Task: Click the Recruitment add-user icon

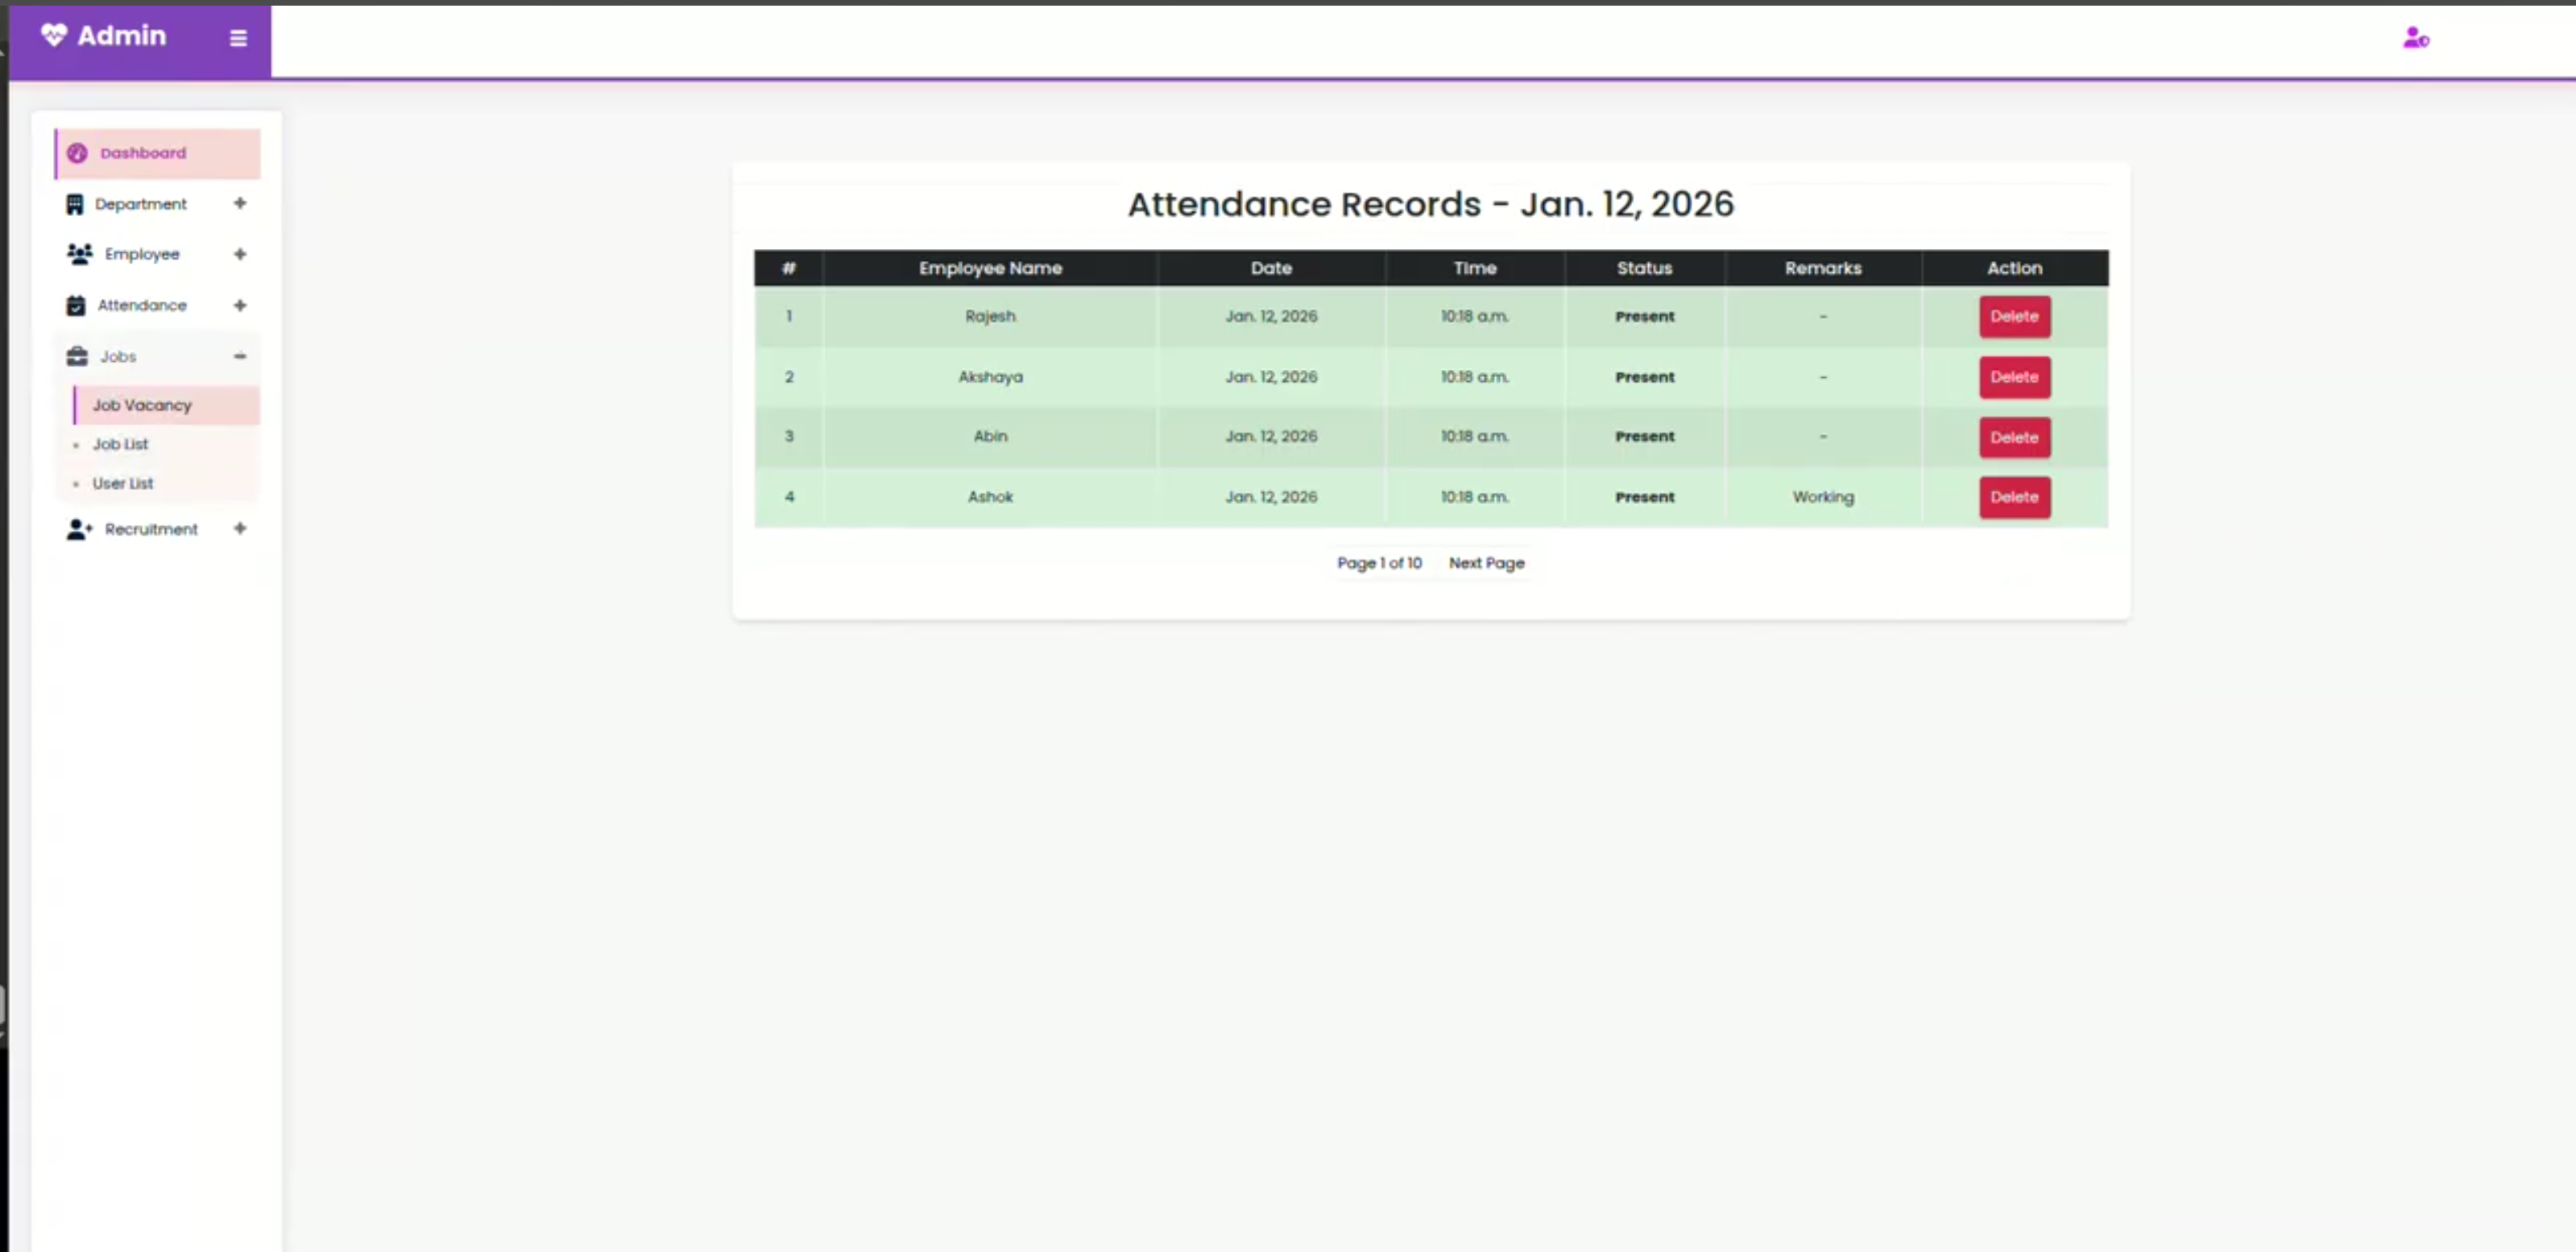Action: (x=80, y=529)
